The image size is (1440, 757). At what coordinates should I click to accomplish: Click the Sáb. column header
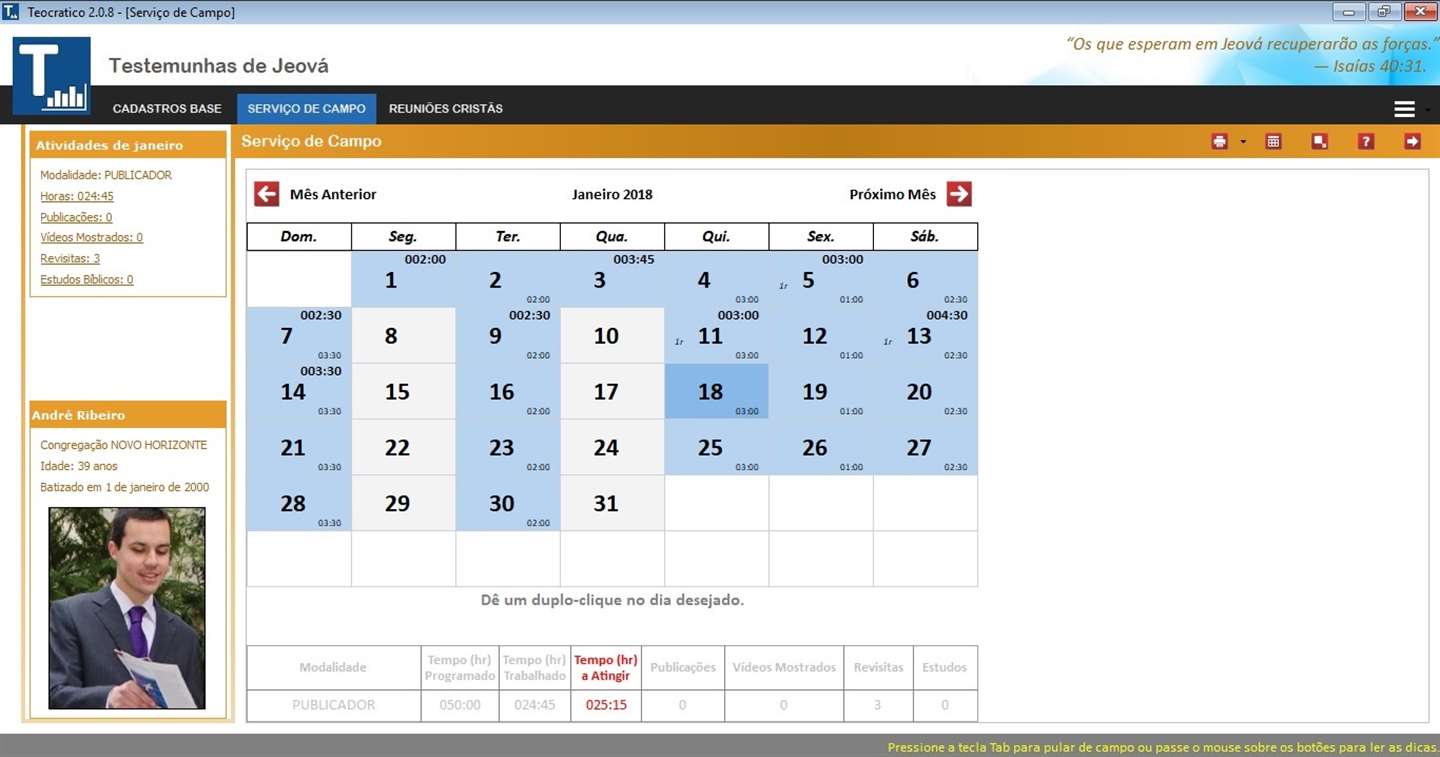925,237
